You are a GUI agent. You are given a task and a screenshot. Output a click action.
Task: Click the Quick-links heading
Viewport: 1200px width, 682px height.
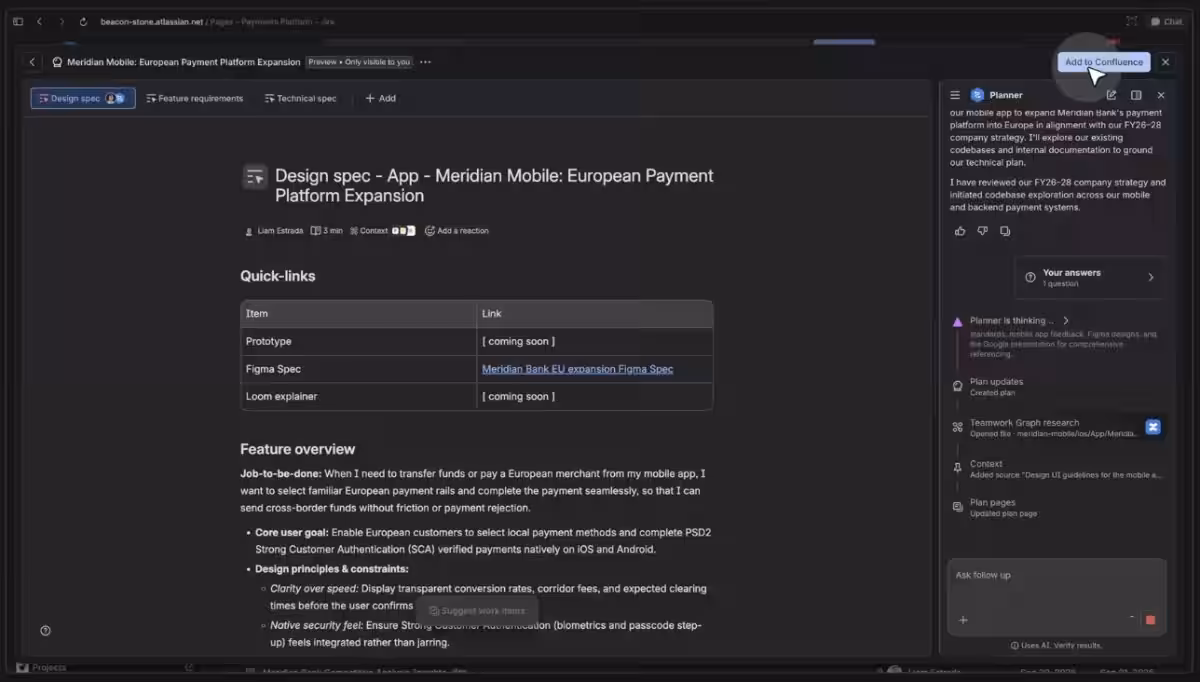[278, 276]
